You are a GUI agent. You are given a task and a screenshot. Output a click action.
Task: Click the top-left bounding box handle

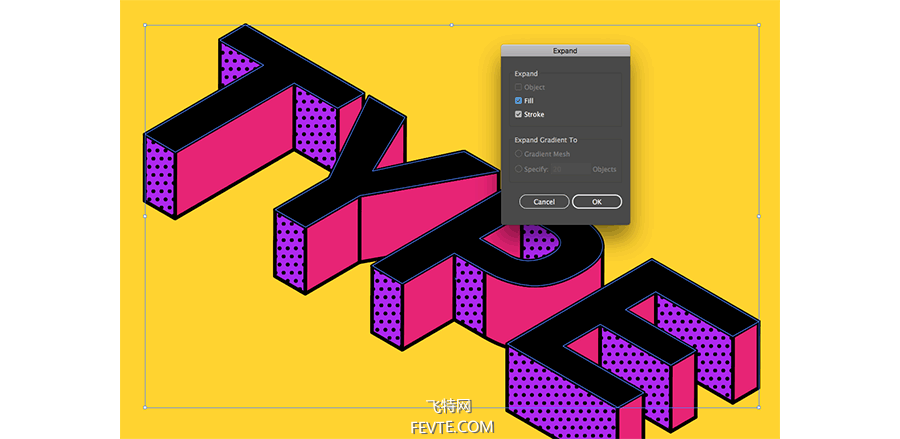tap(145, 25)
